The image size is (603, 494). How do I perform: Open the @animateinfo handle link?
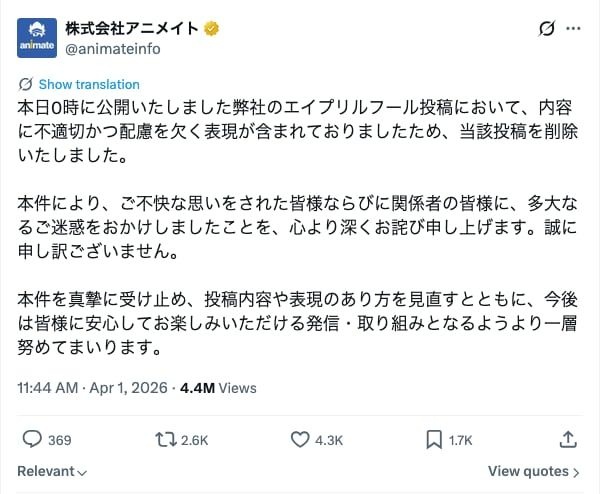point(113,48)
